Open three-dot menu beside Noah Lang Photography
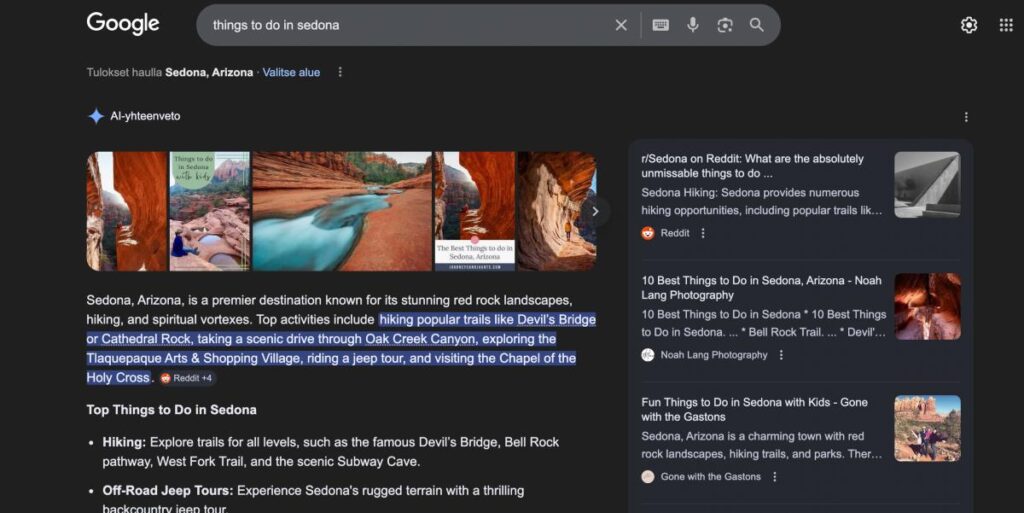This screenshot has width=1024, height=513. 781,355
